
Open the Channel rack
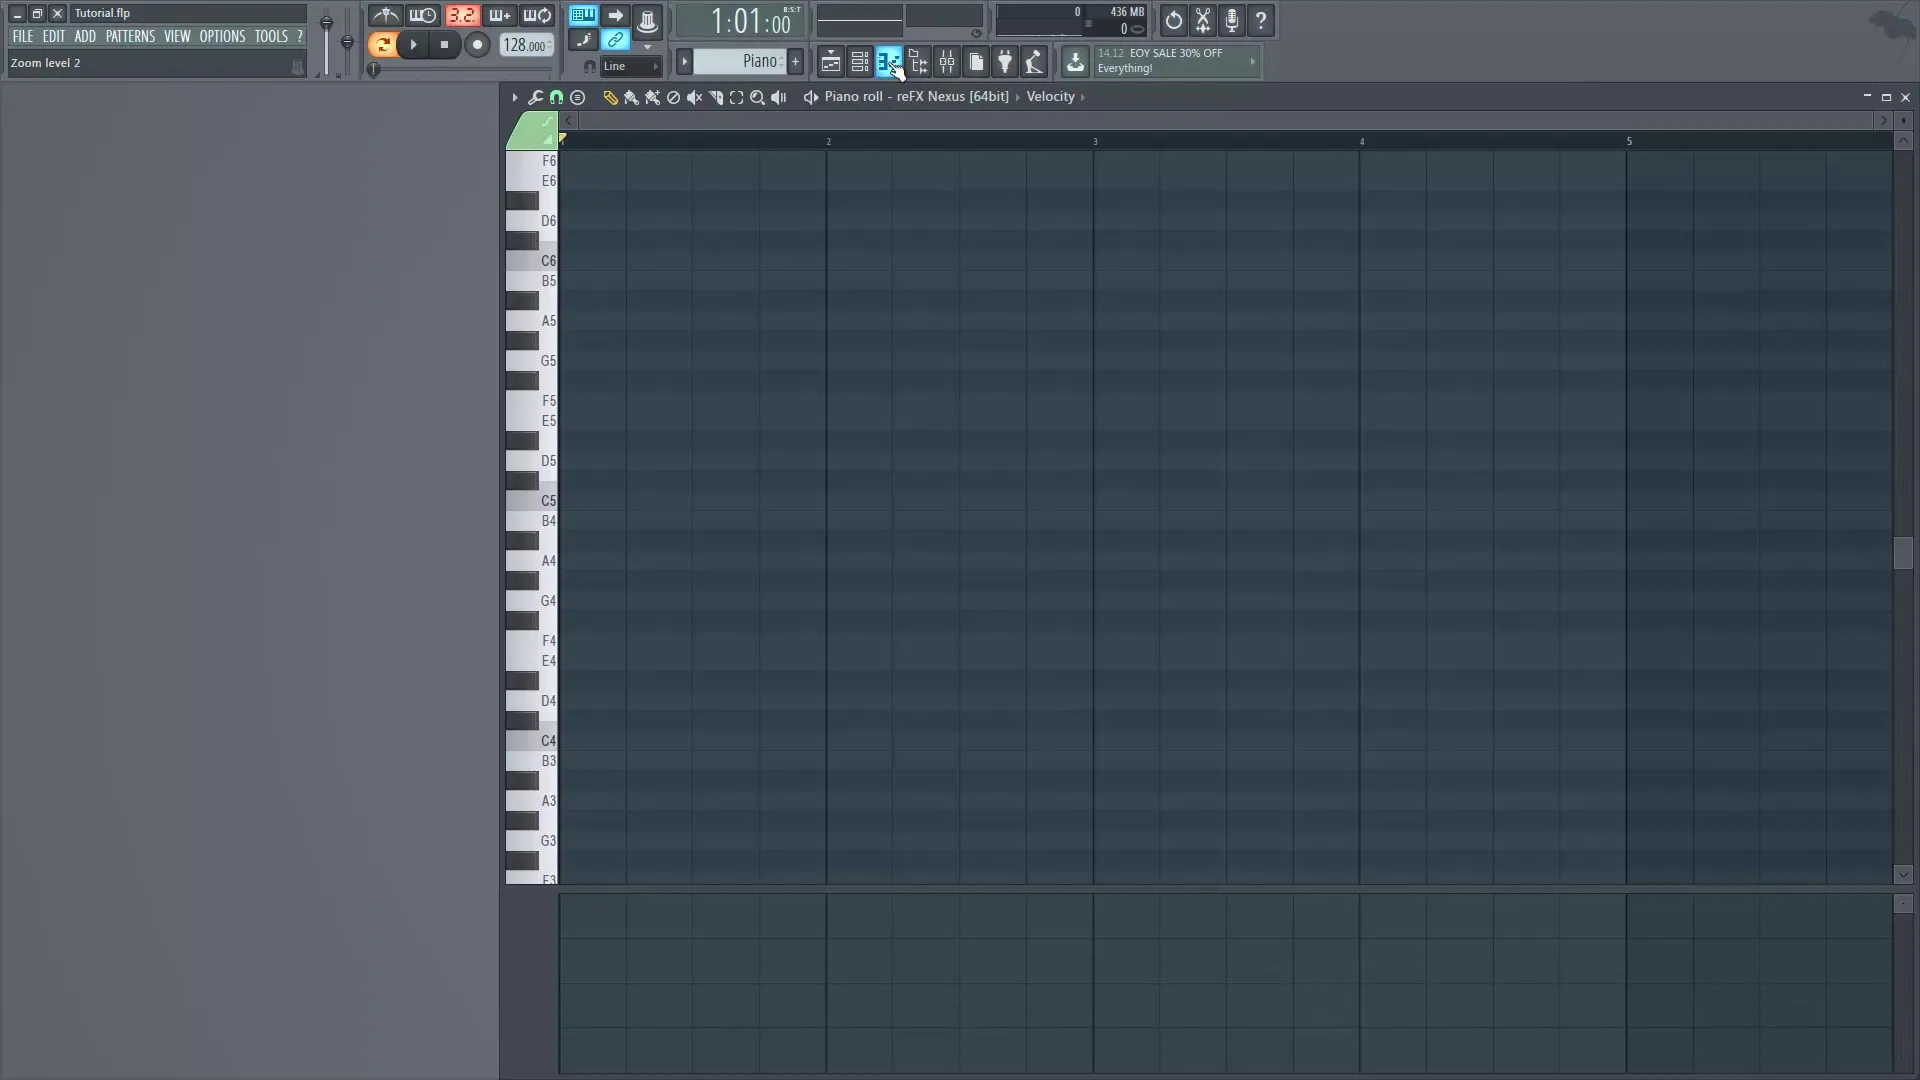coord(860,62)
